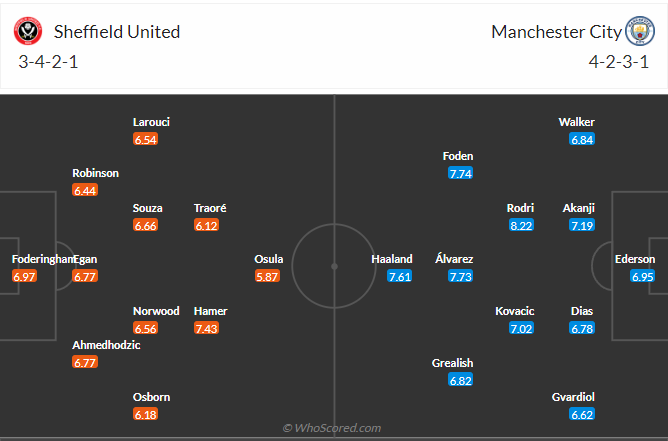Click the Sheffield United club crest
This screenshot has width=668, height=441.
[x=28, y=31]
